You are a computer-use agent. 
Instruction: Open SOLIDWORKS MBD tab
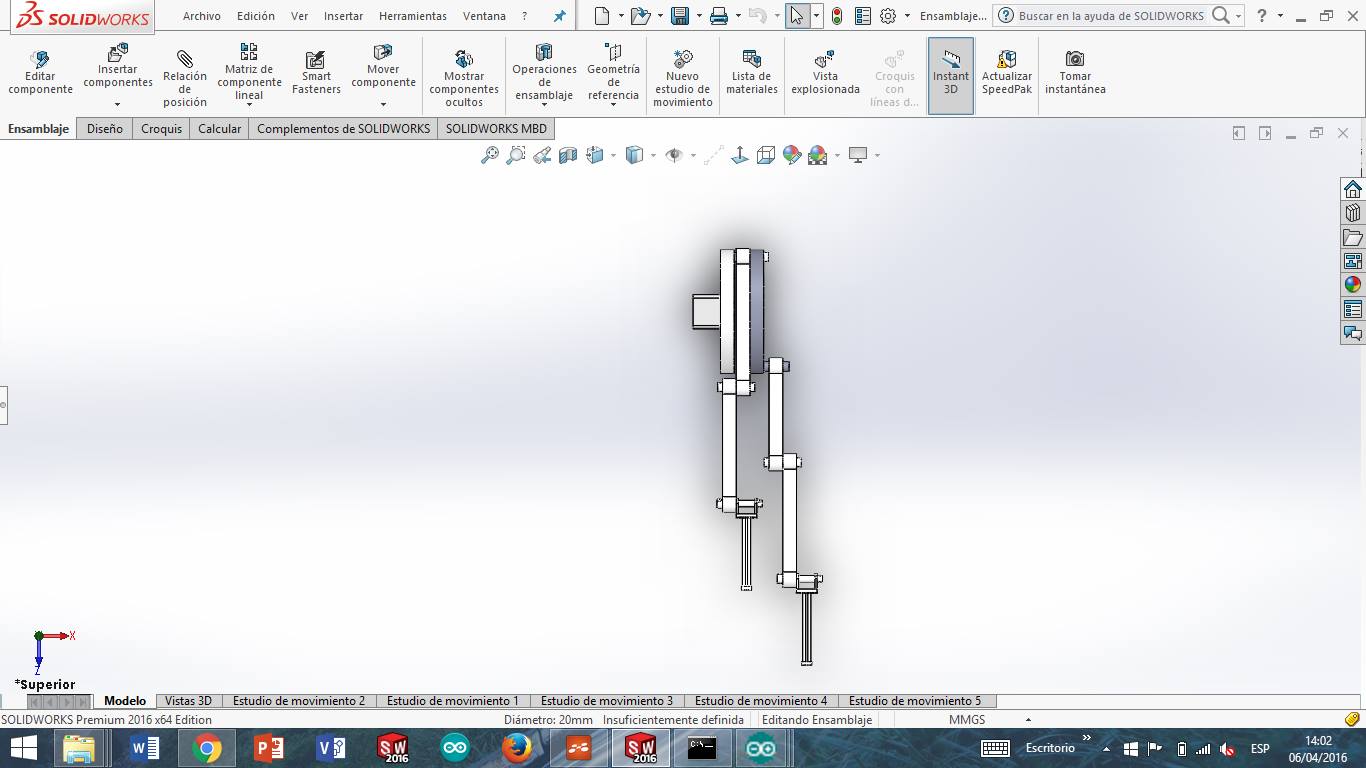(x=496, y=128)
